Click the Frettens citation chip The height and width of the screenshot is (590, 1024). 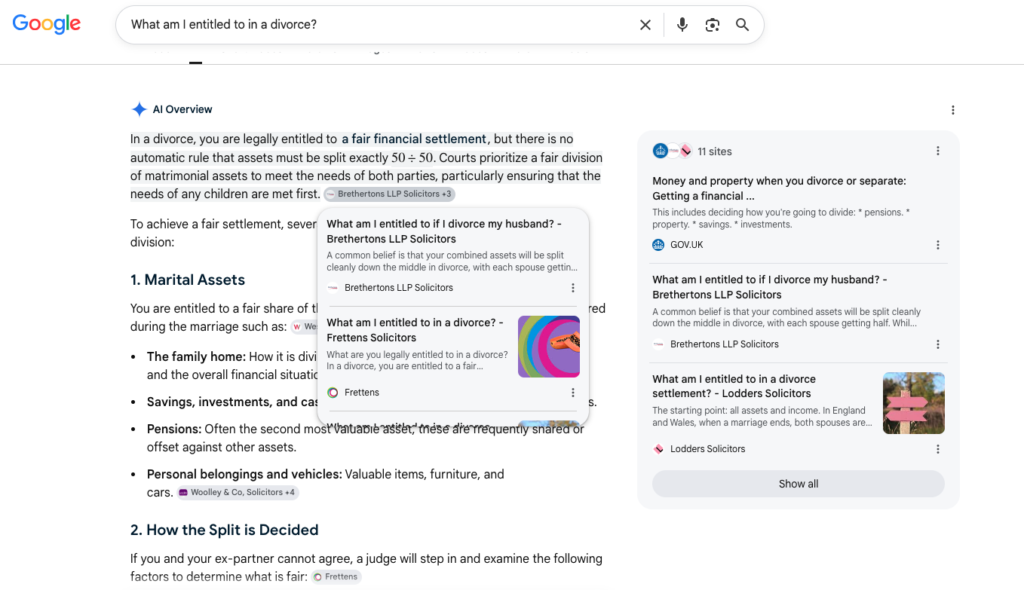336,577
